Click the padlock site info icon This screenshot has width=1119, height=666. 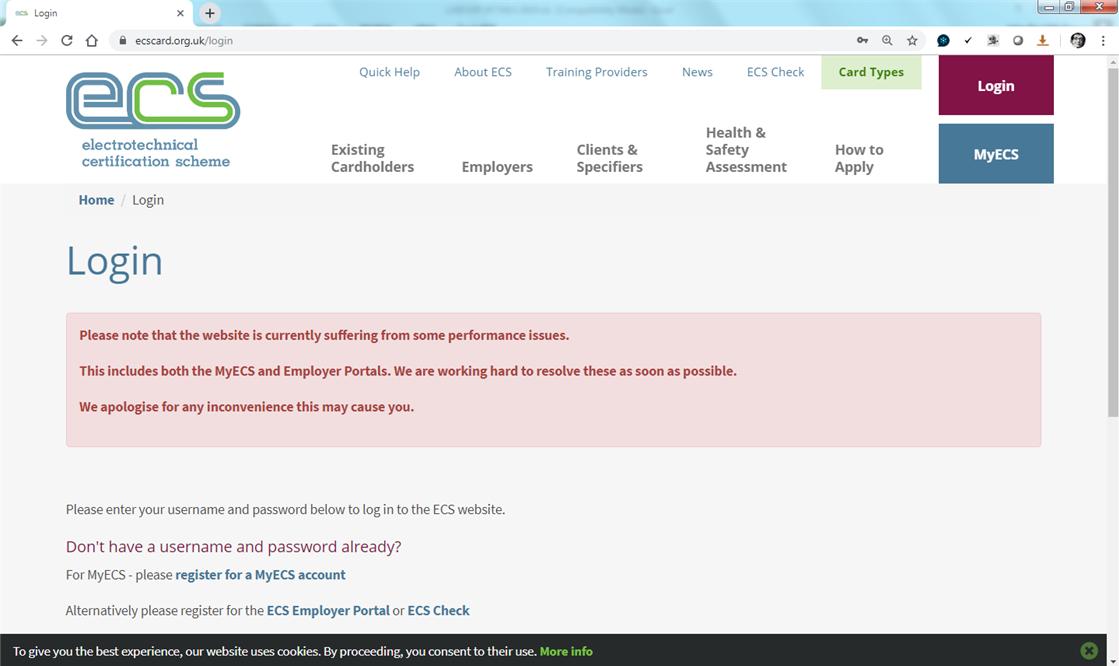(122, 41)
